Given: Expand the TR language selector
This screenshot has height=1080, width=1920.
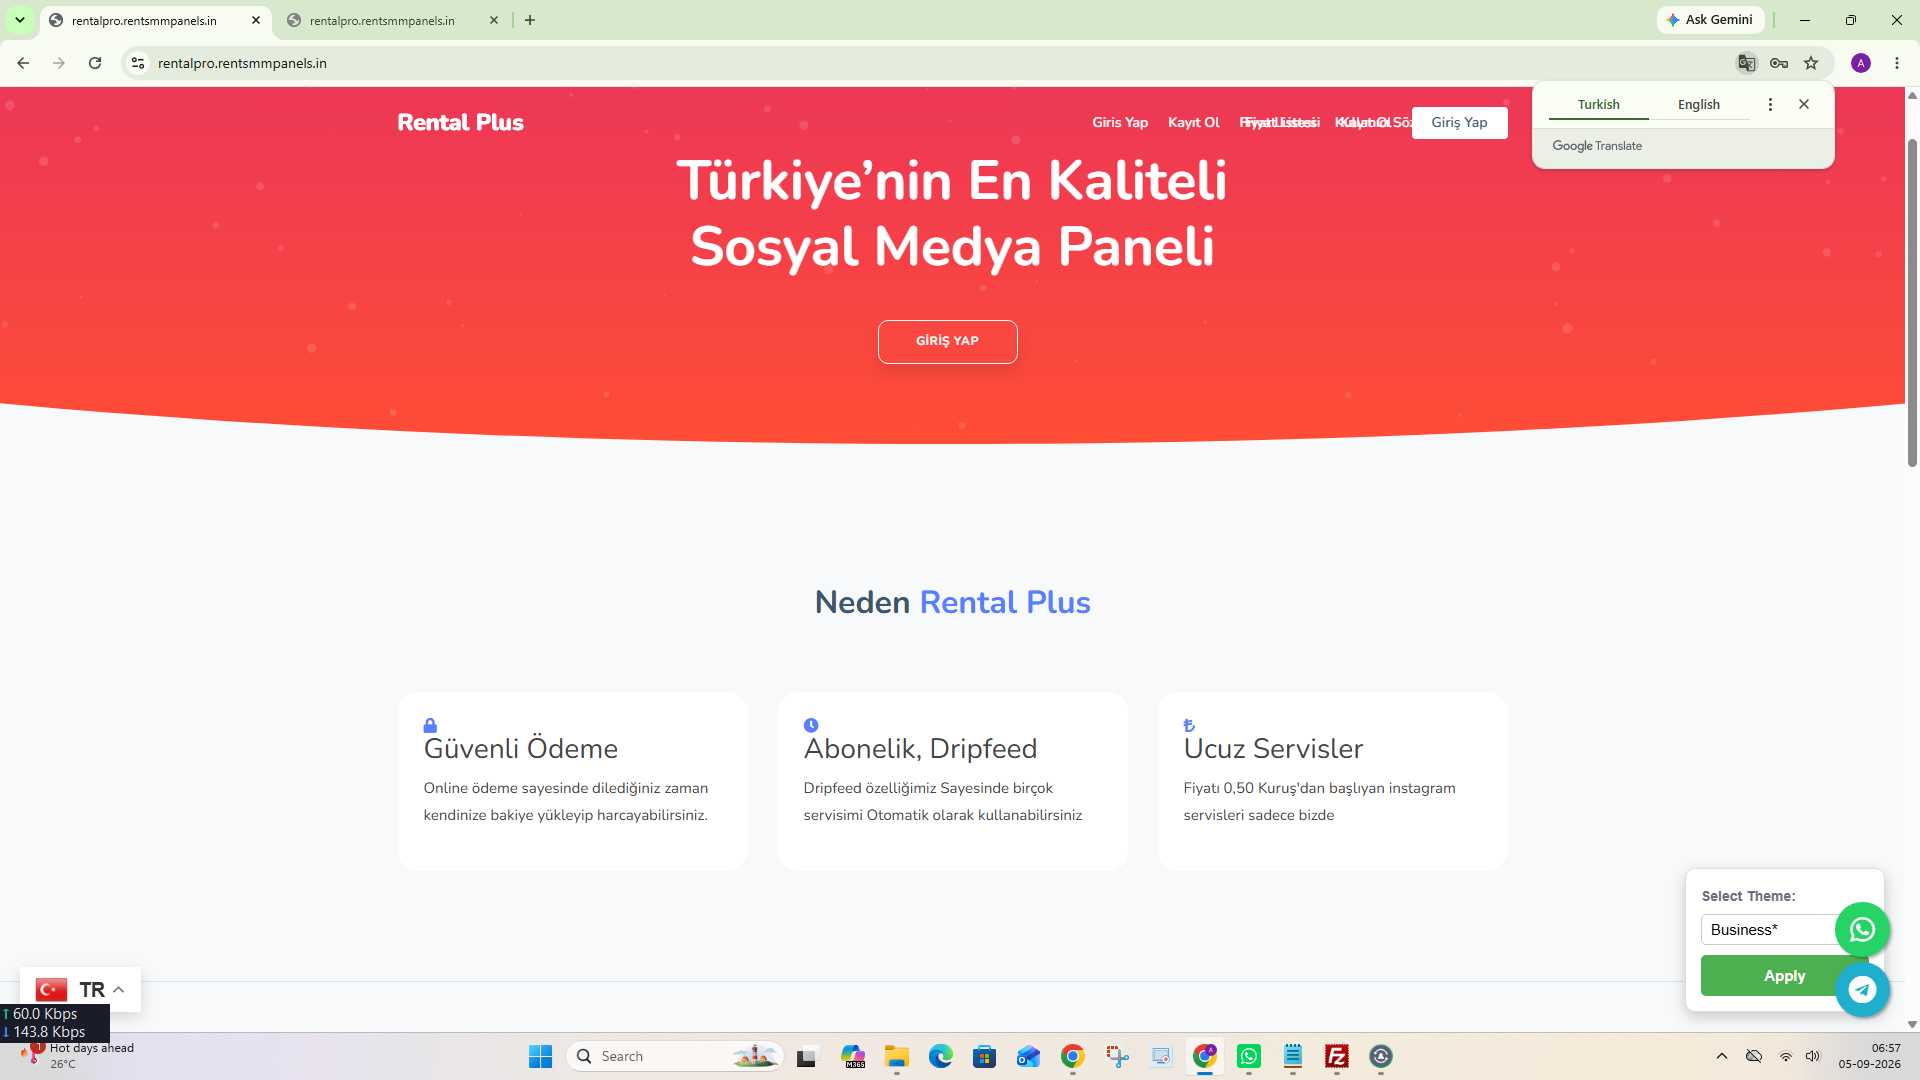Looking at the screenshot, I should [x=80, y=989].
